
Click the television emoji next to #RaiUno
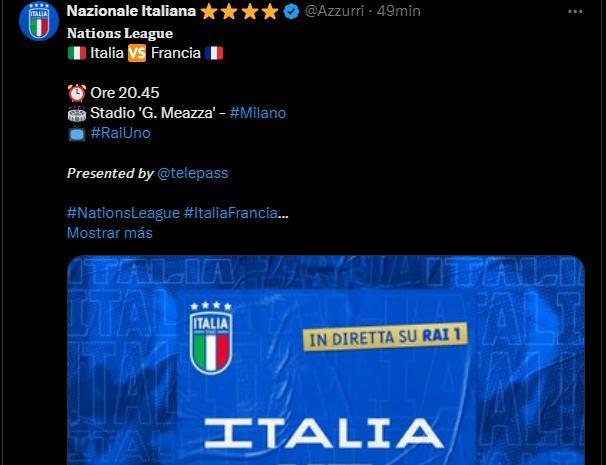(x=77, y=133)
